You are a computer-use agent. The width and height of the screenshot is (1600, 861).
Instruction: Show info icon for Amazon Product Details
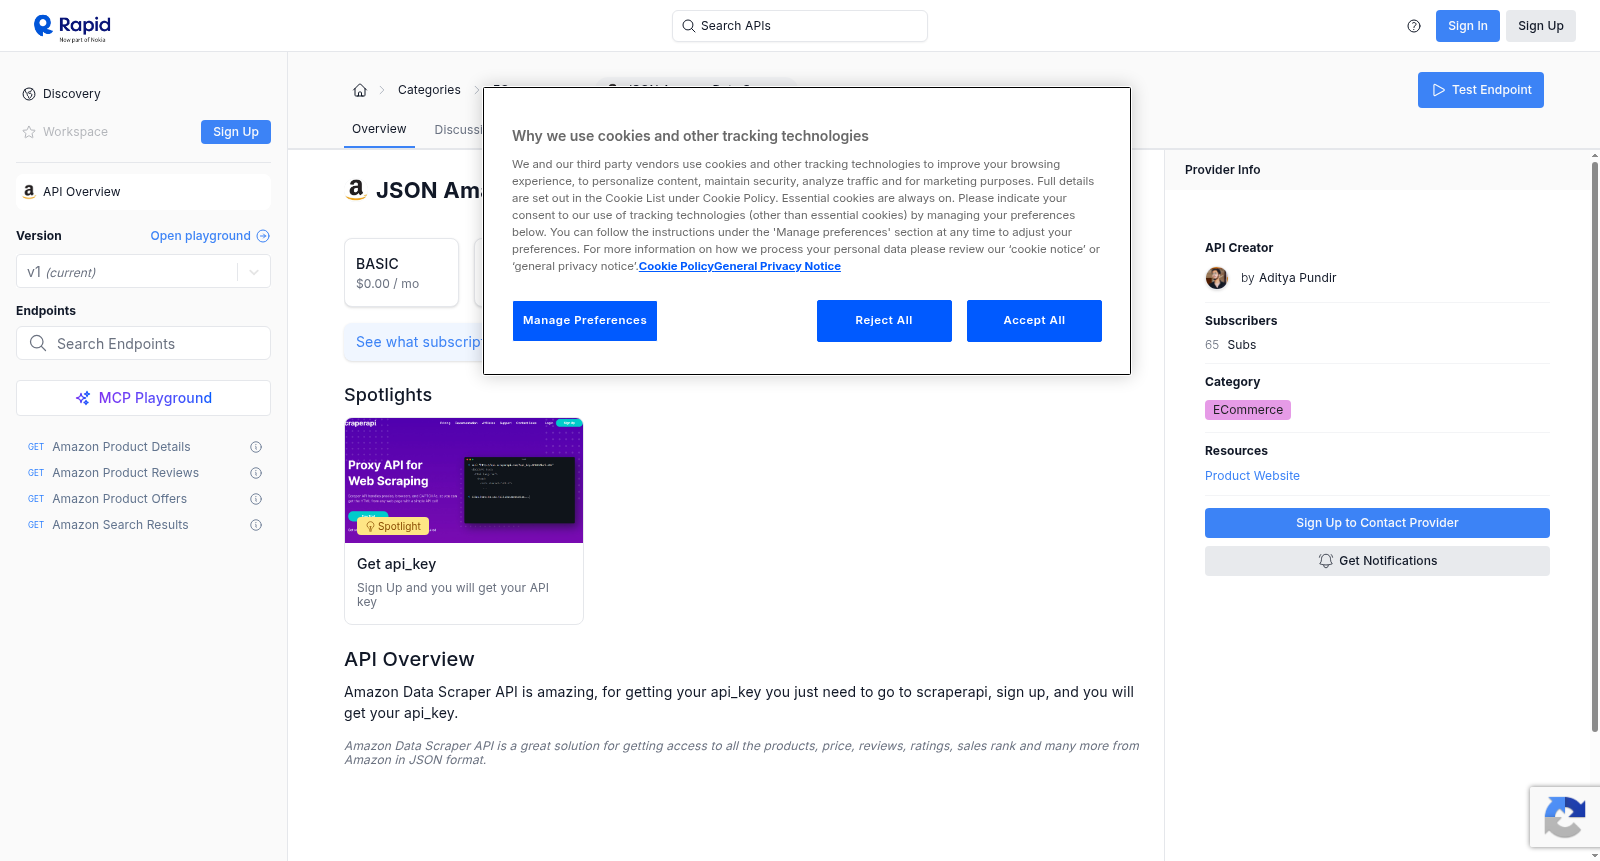[x=256, y=447]
